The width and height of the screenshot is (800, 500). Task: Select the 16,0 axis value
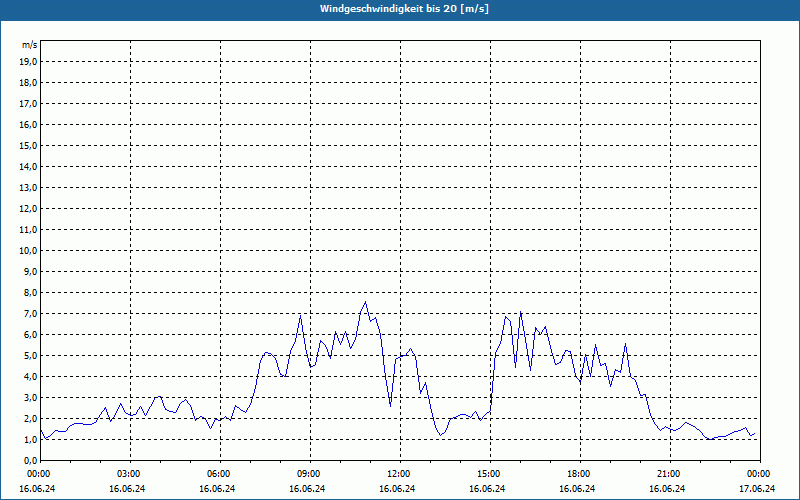(28, 124)
